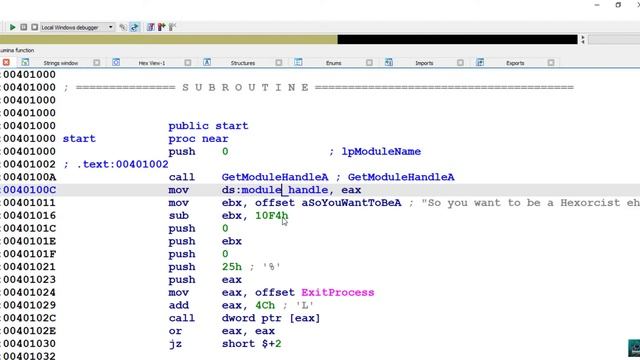Click the red X icon on the leftmost tab
The width and height of the screenshot is (640, 360).
coord(6,62)
